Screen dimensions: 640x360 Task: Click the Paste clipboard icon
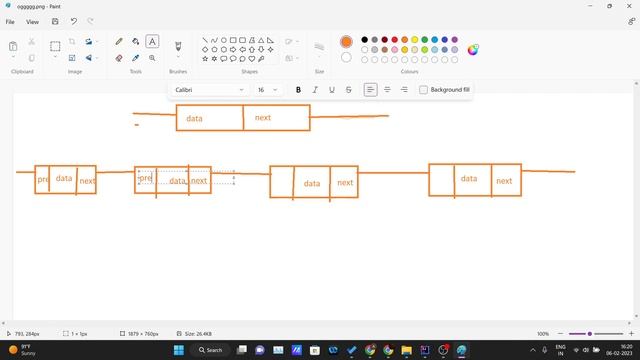[x=13, y=46]
